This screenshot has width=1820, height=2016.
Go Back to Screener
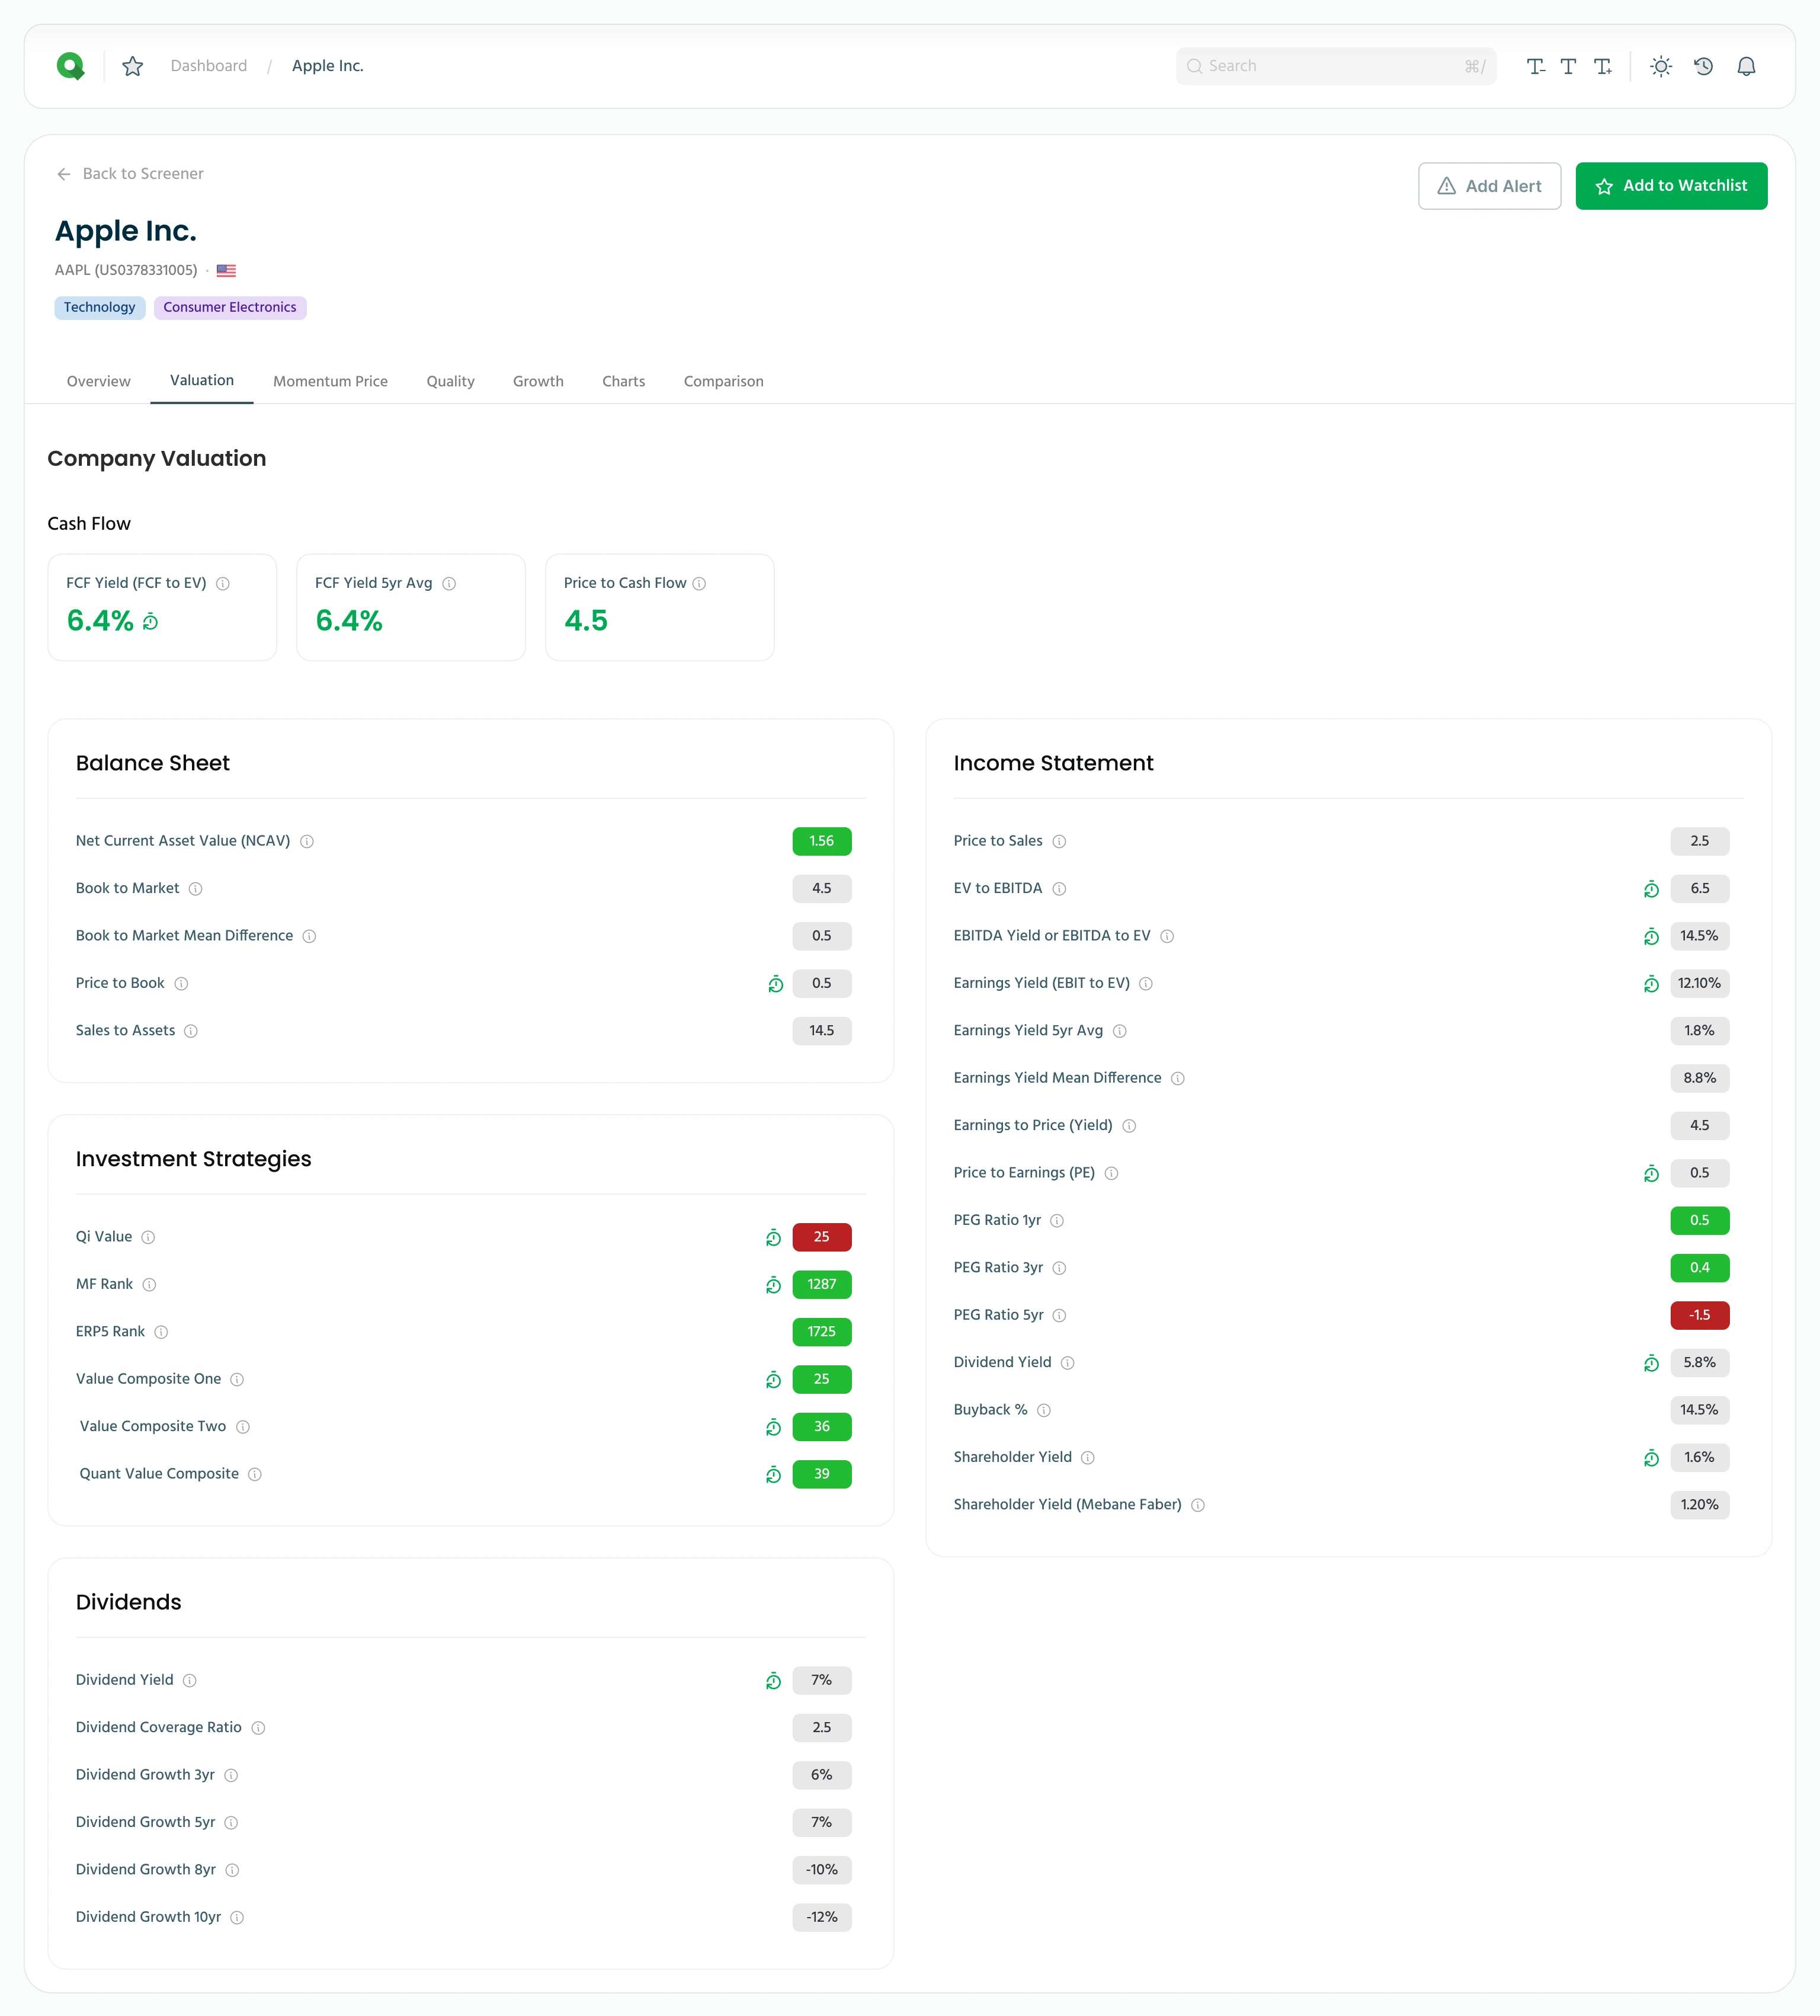coord(130,174)
